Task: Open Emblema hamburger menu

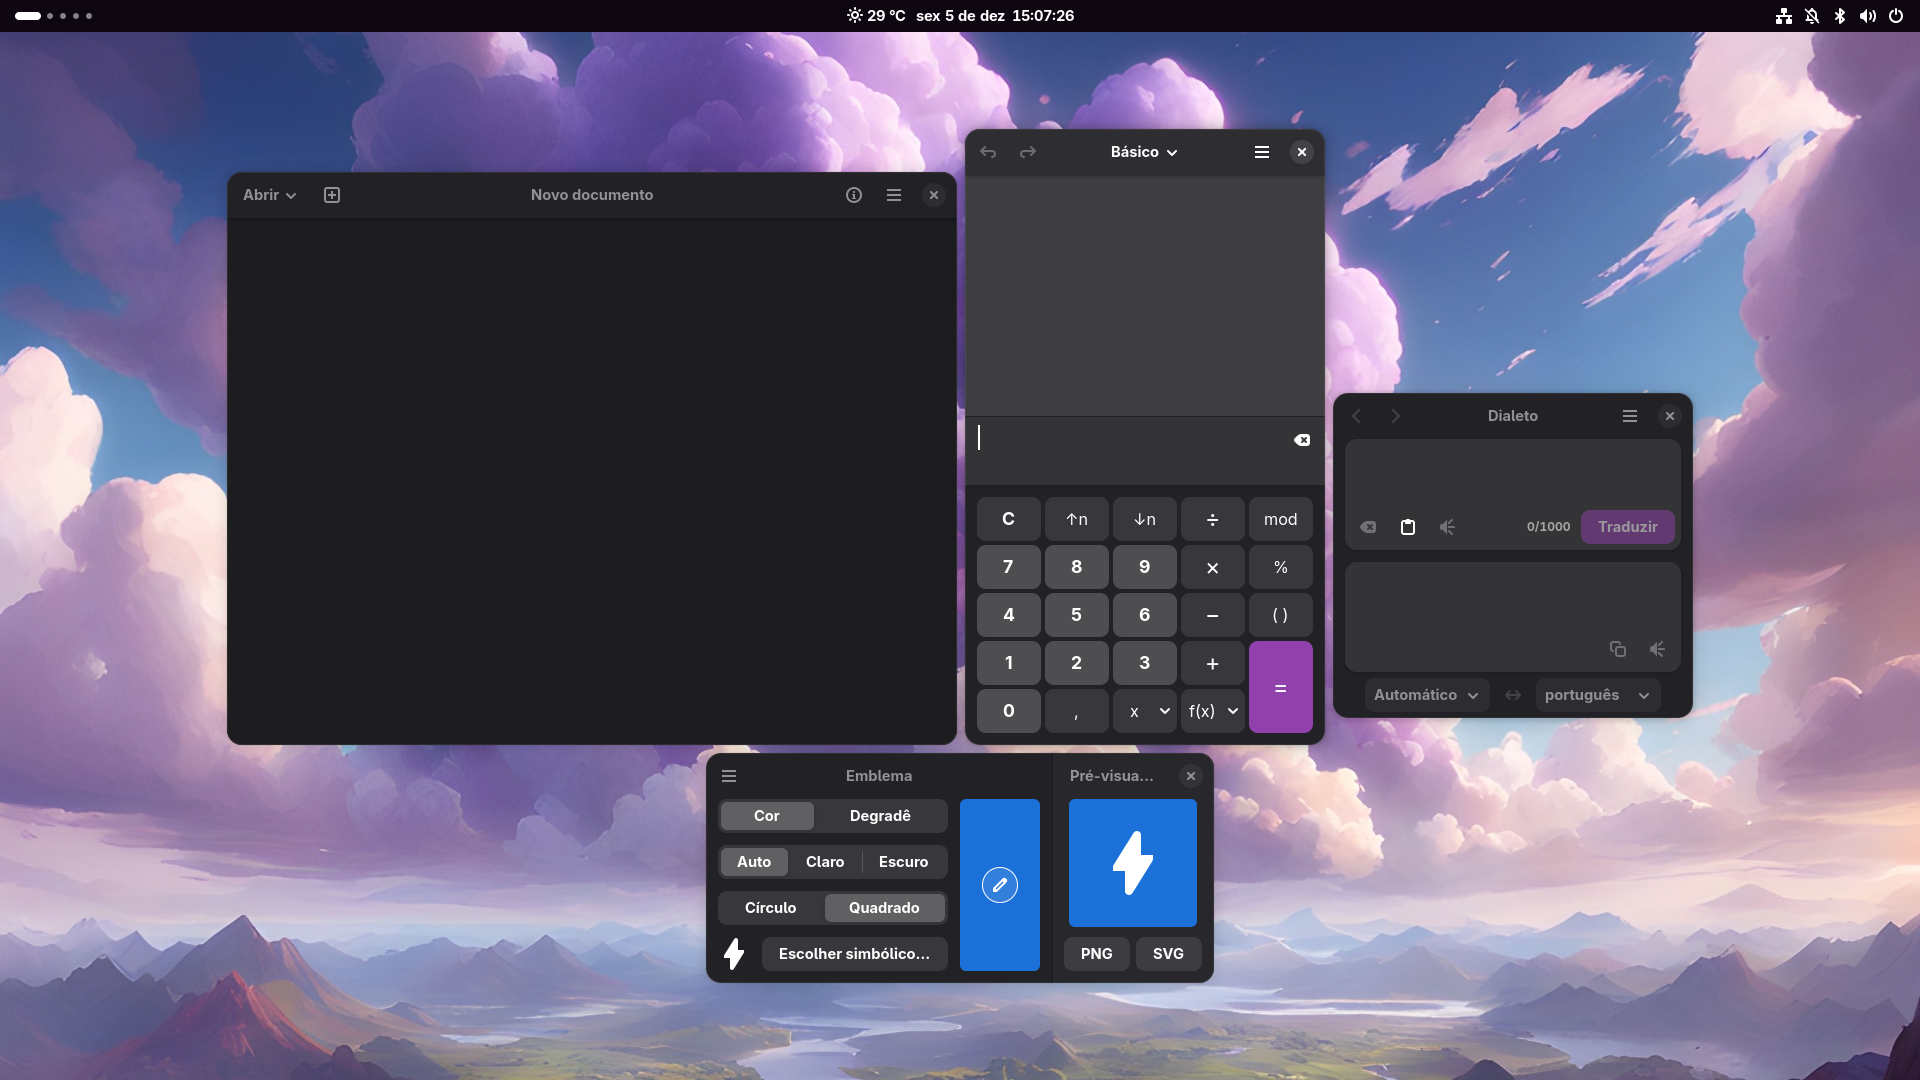Action: coord(729,776)
